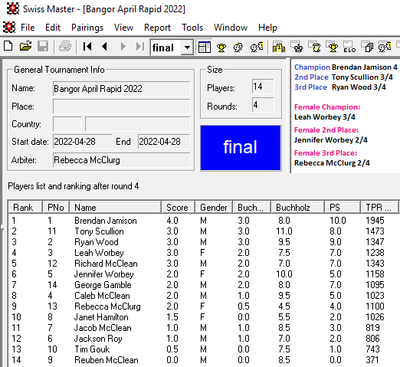Sort by the Score column header
400x367 pixels.
point(178,207)
